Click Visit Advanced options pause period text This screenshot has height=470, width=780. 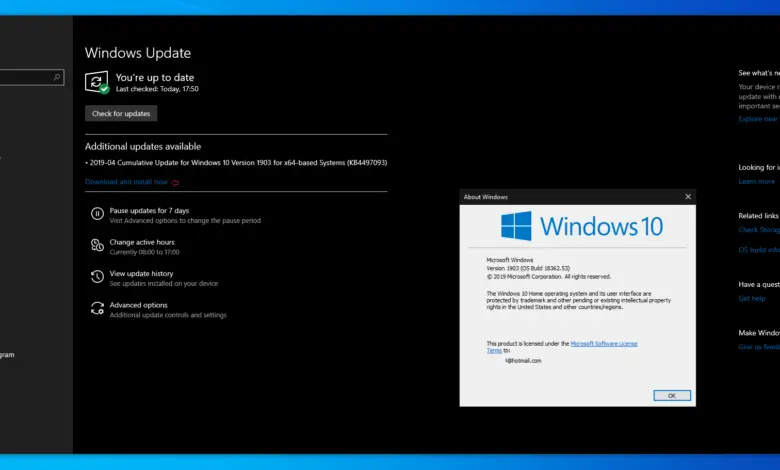[185, 220]
